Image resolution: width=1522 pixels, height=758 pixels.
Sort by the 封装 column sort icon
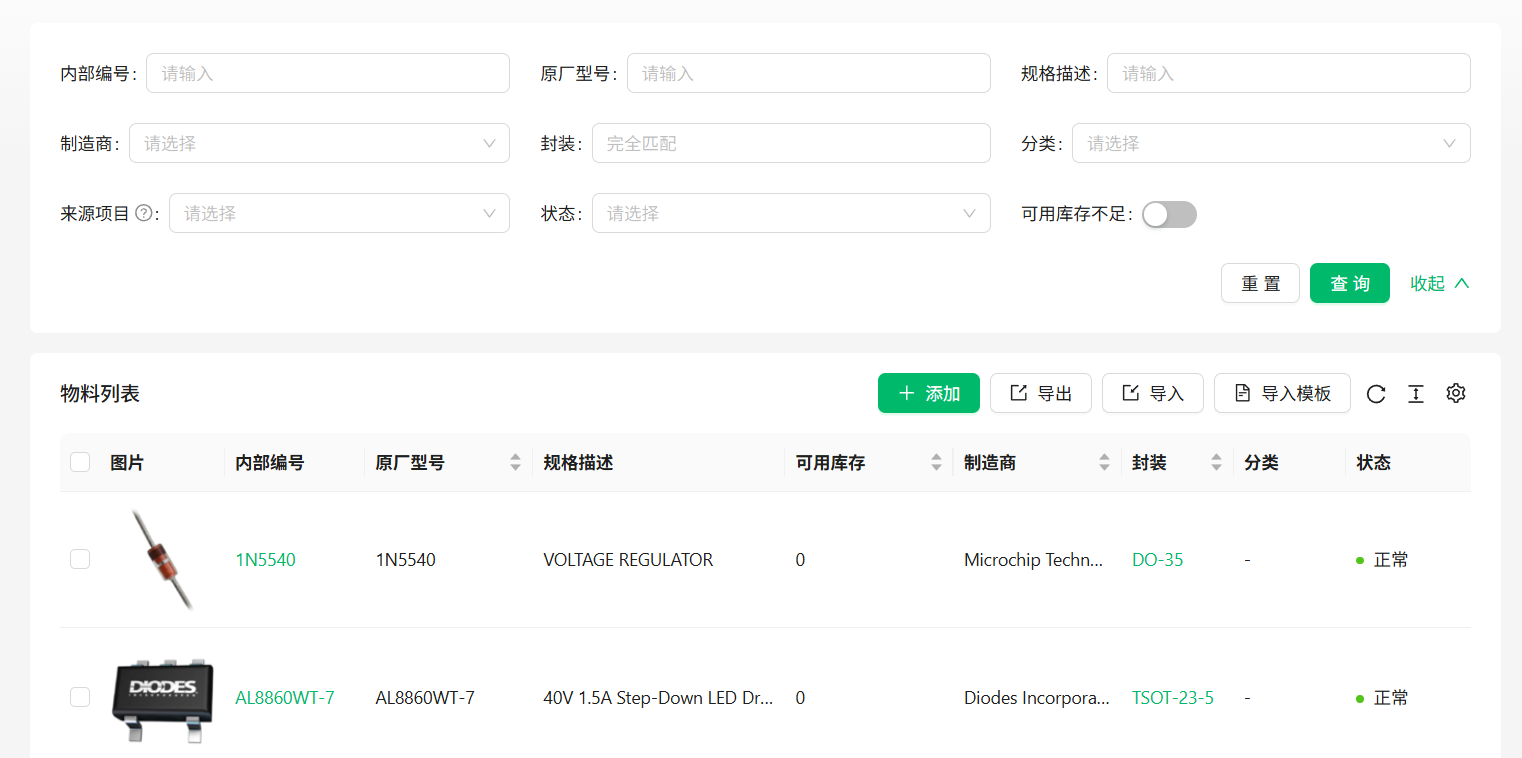1216,462
